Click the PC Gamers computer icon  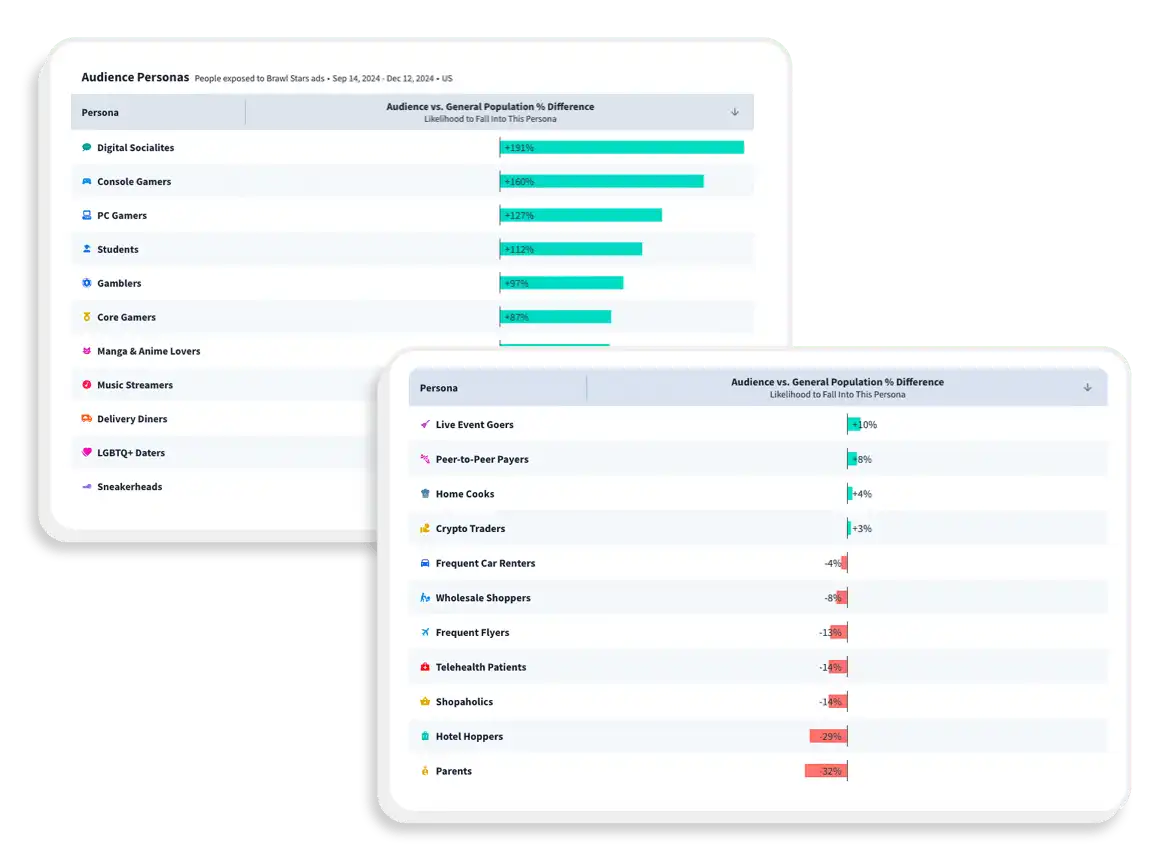tap(87, 215)
